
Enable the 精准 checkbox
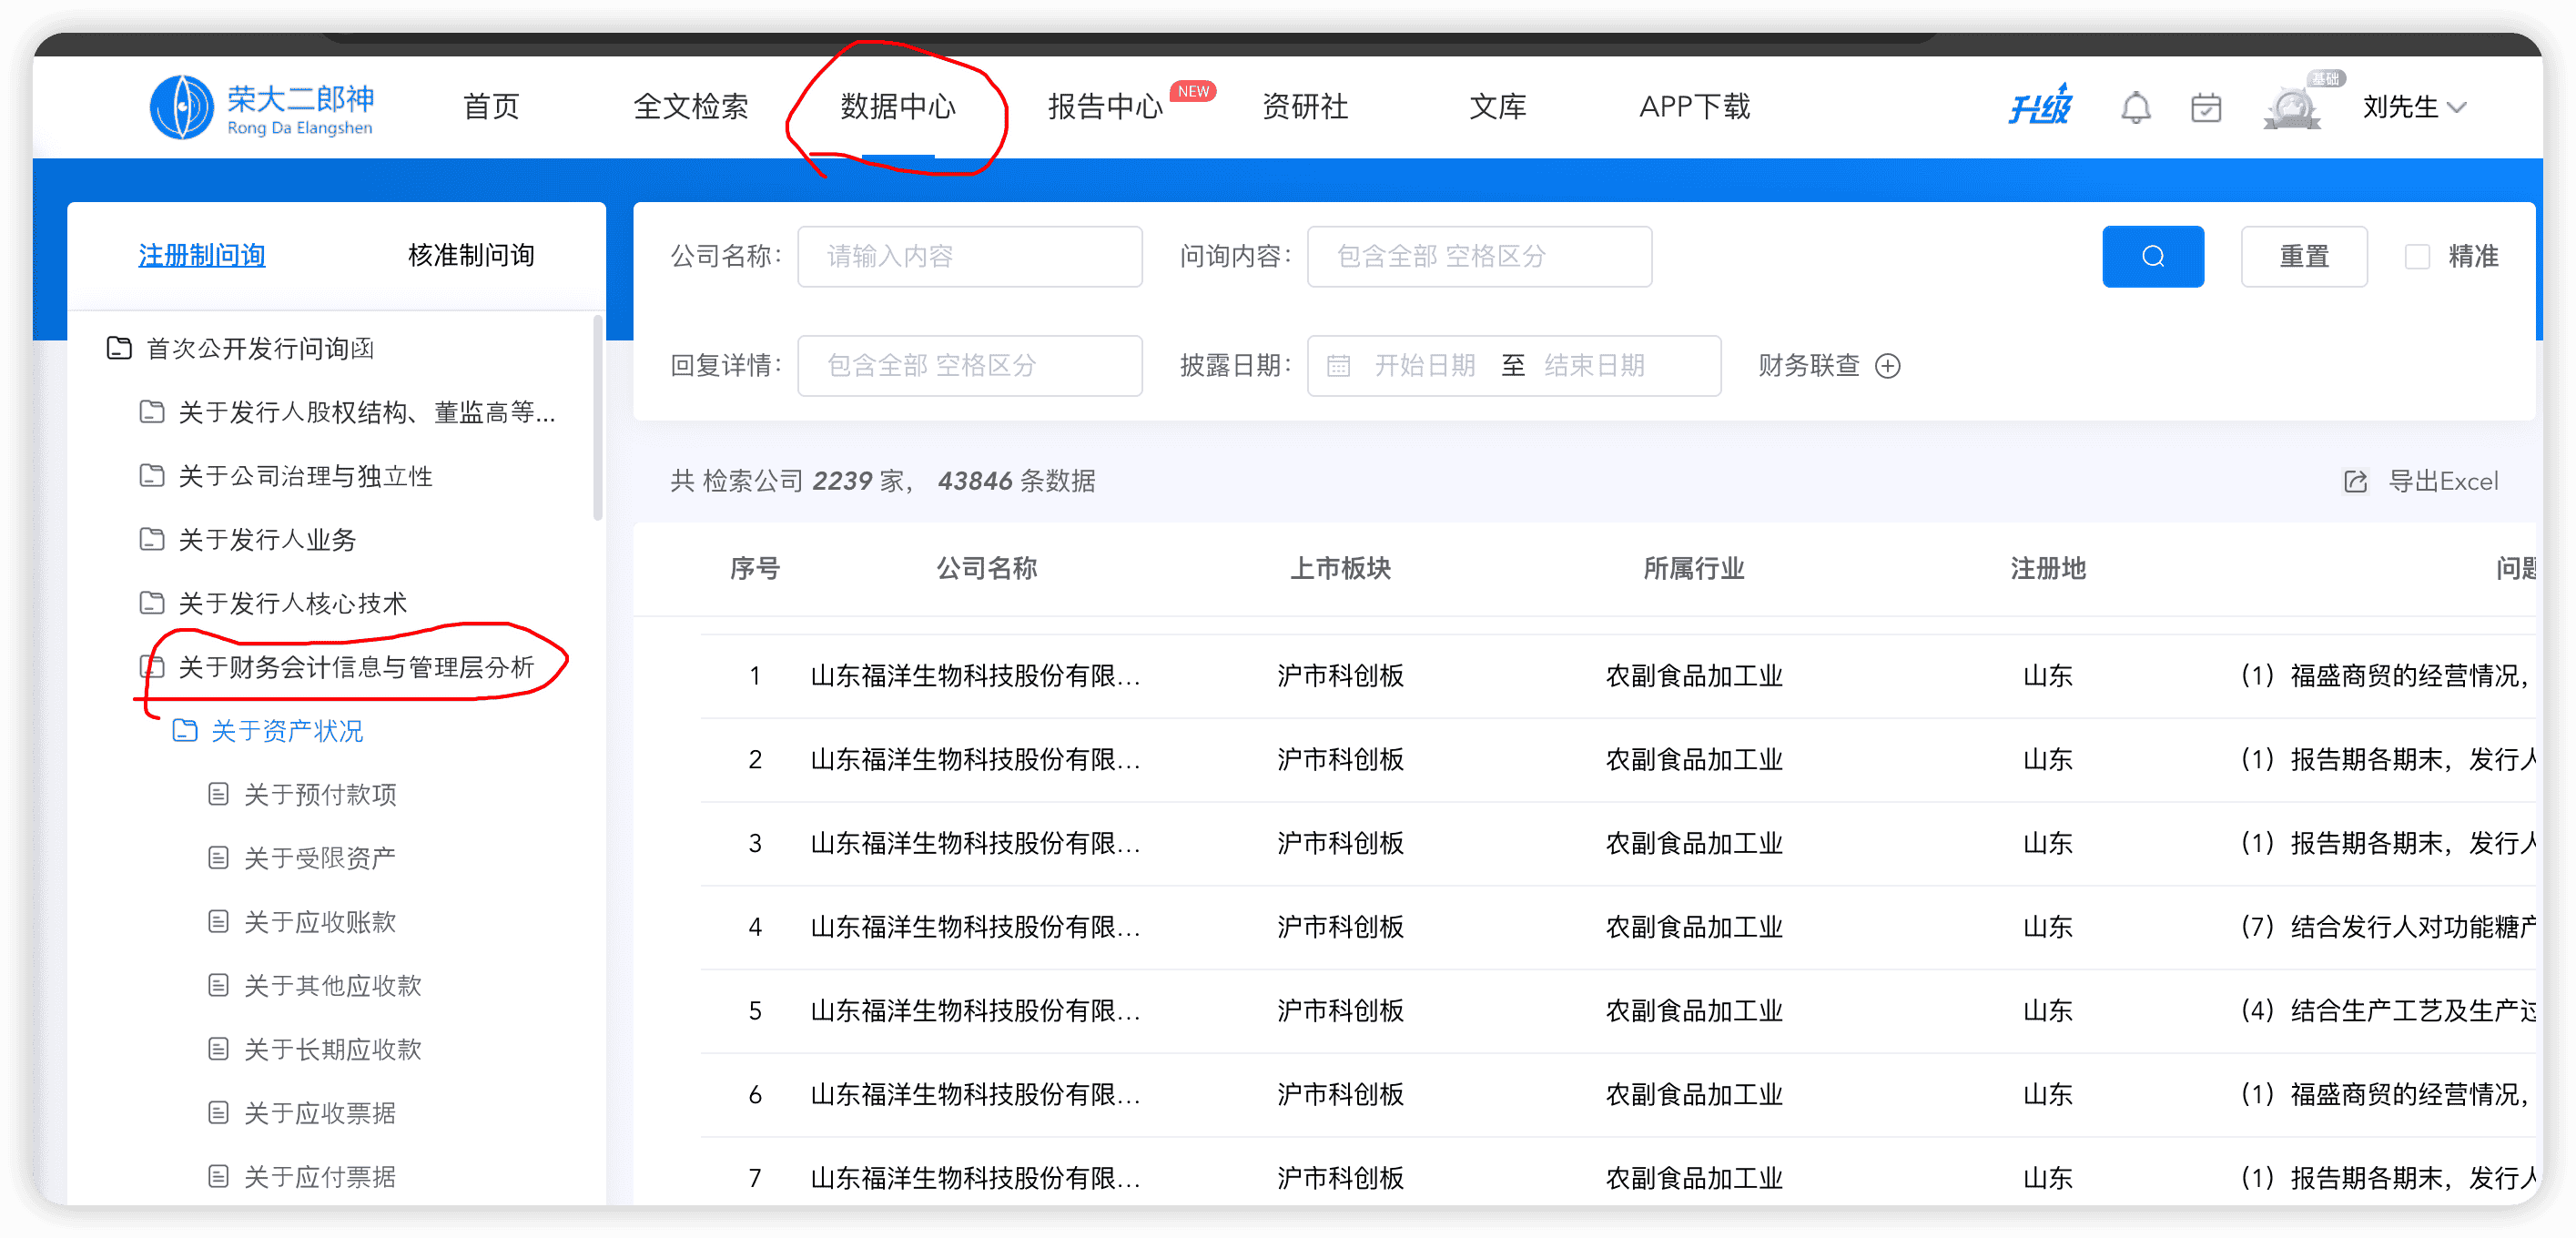[2417, 257]
